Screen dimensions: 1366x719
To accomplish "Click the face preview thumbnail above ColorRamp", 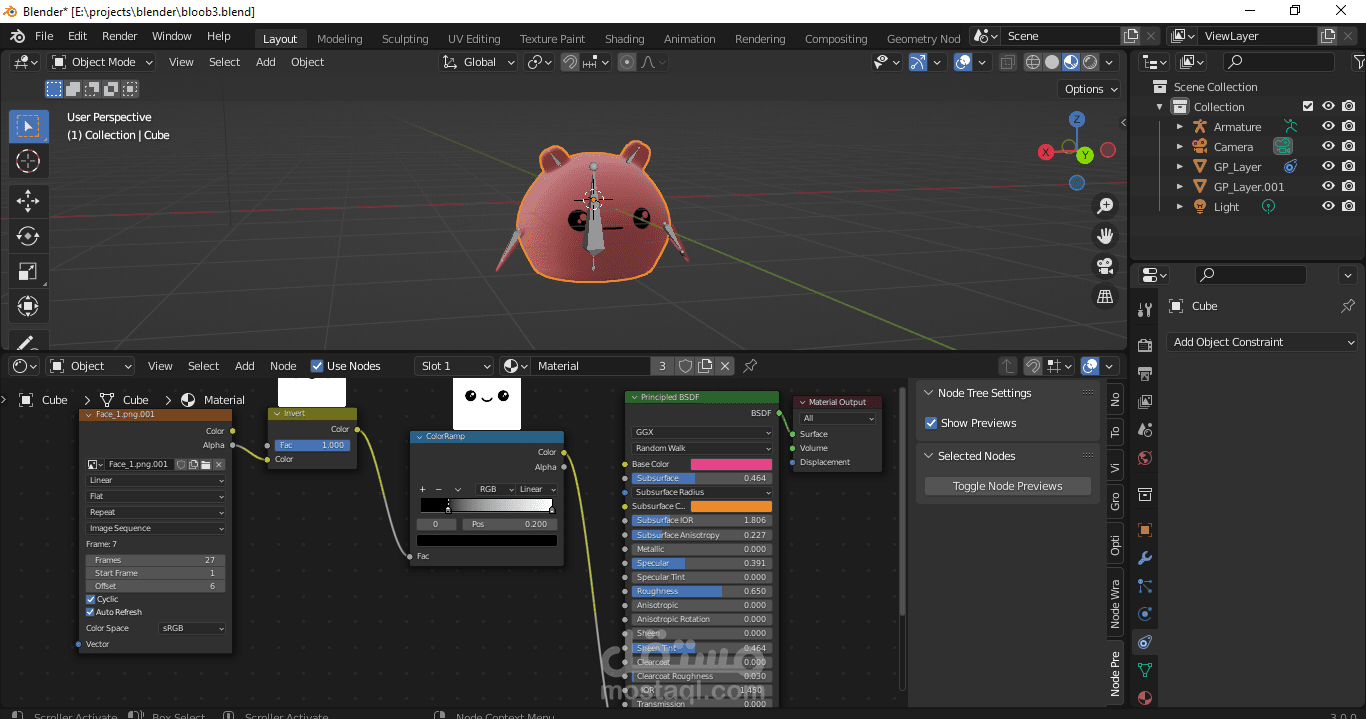I will click(x=487, y=404).
